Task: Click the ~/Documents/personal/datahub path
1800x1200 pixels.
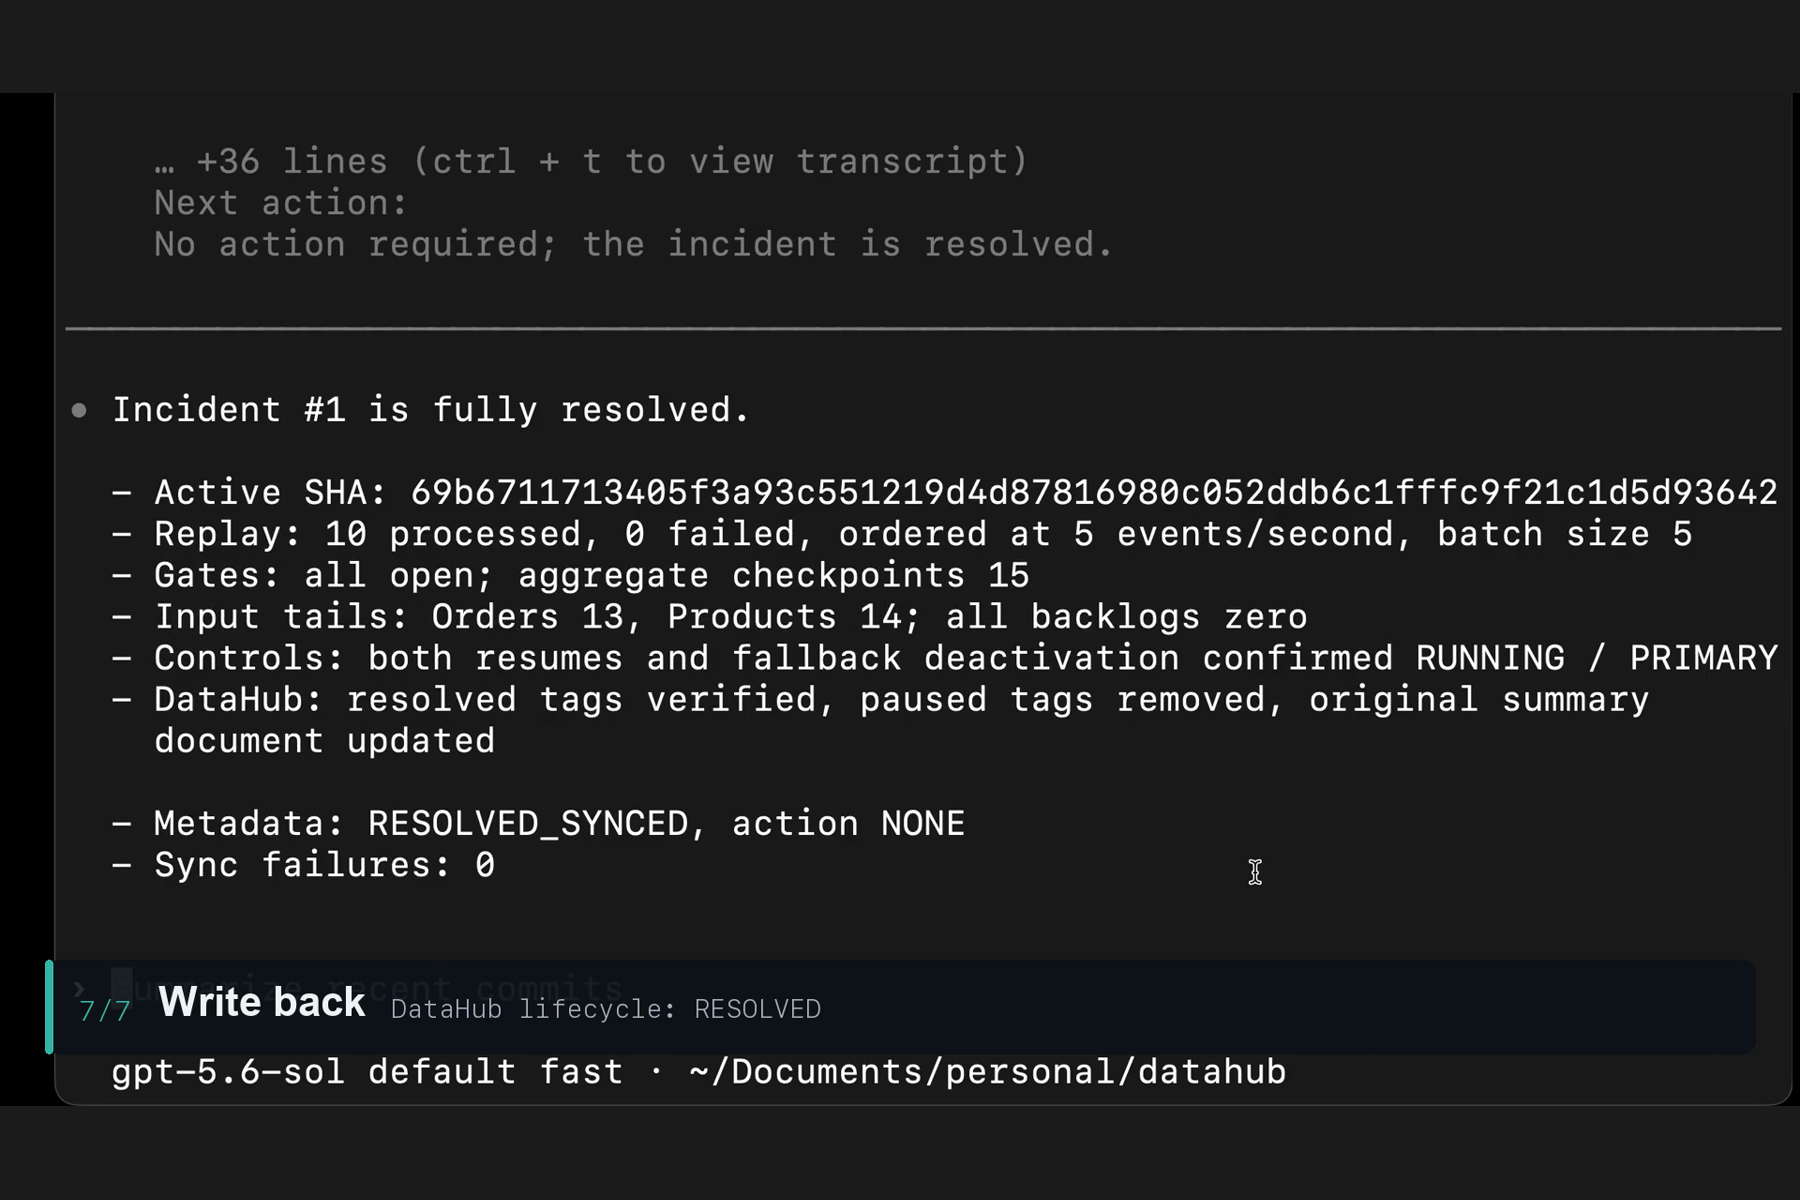Action: (988, 1072)
